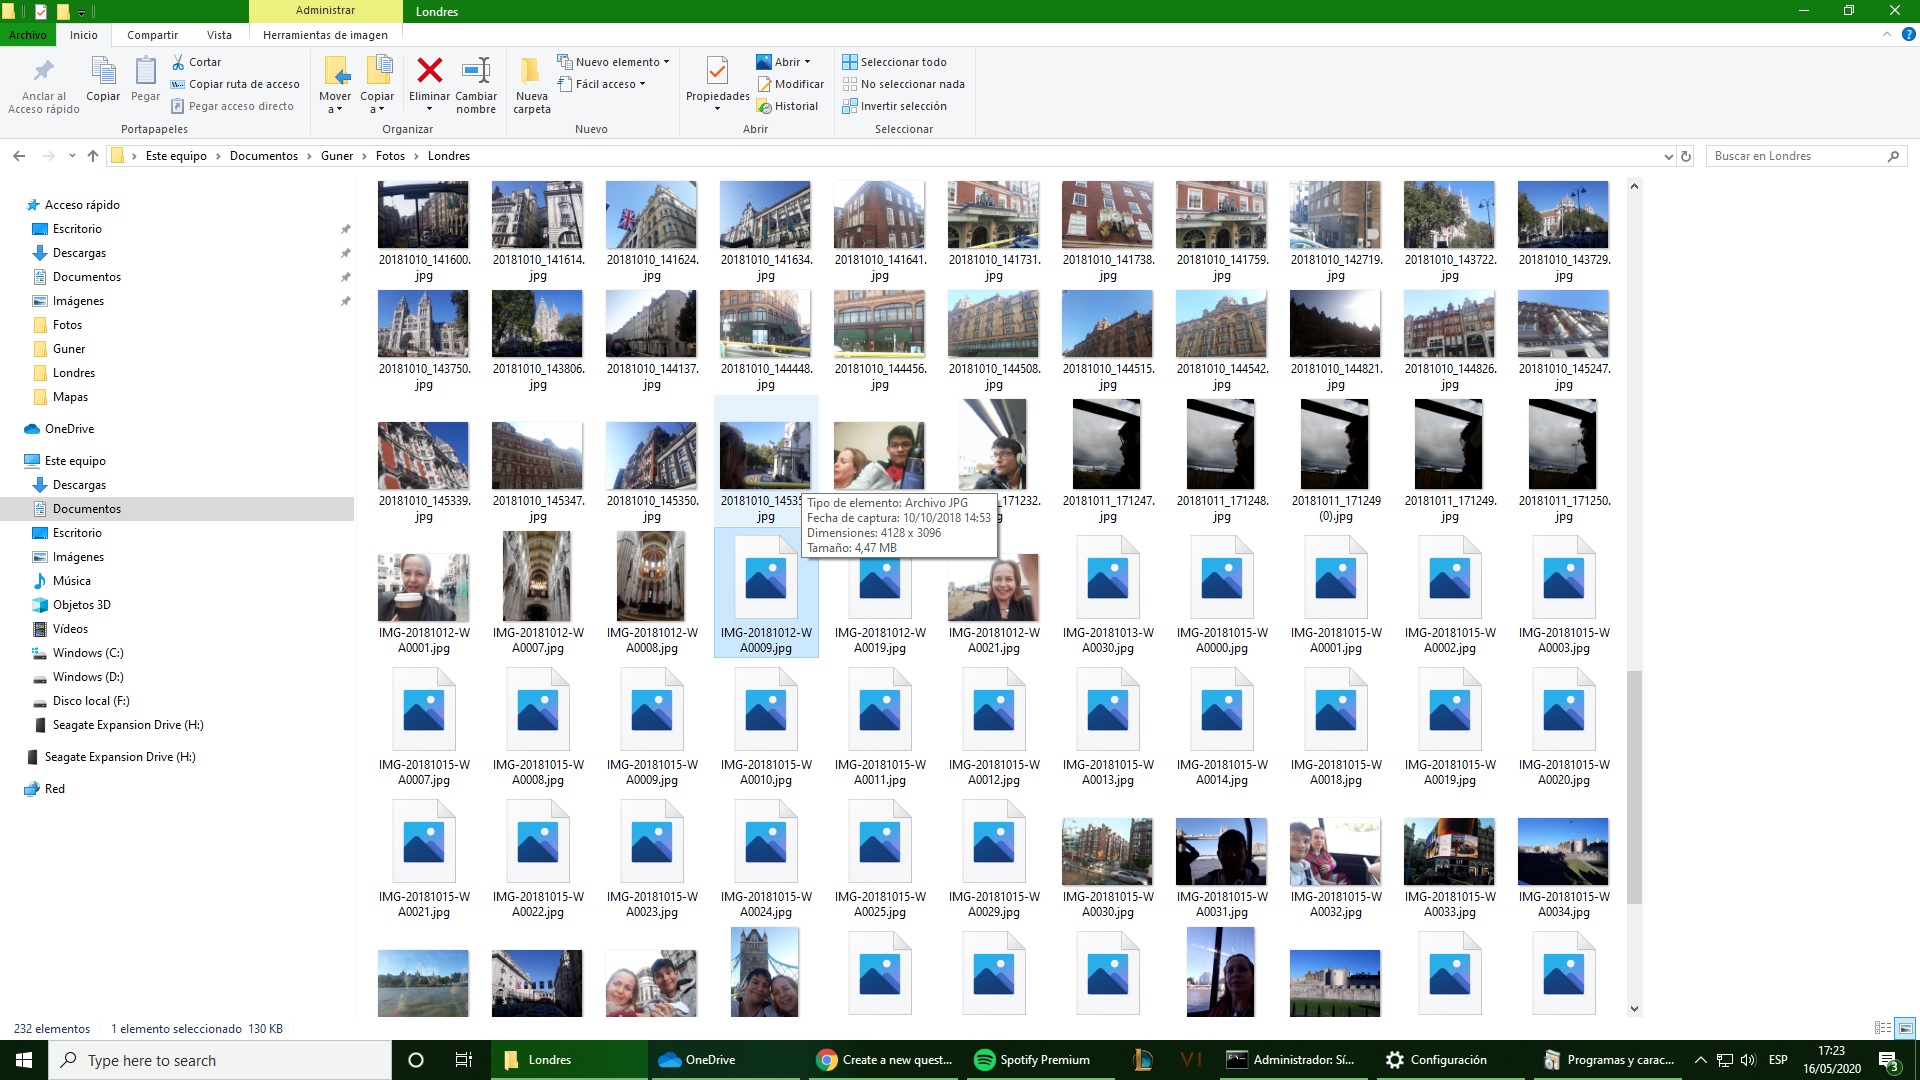1920x1080 pixels.
Task: Click the red Eliminar X icon
Action: 430,70
